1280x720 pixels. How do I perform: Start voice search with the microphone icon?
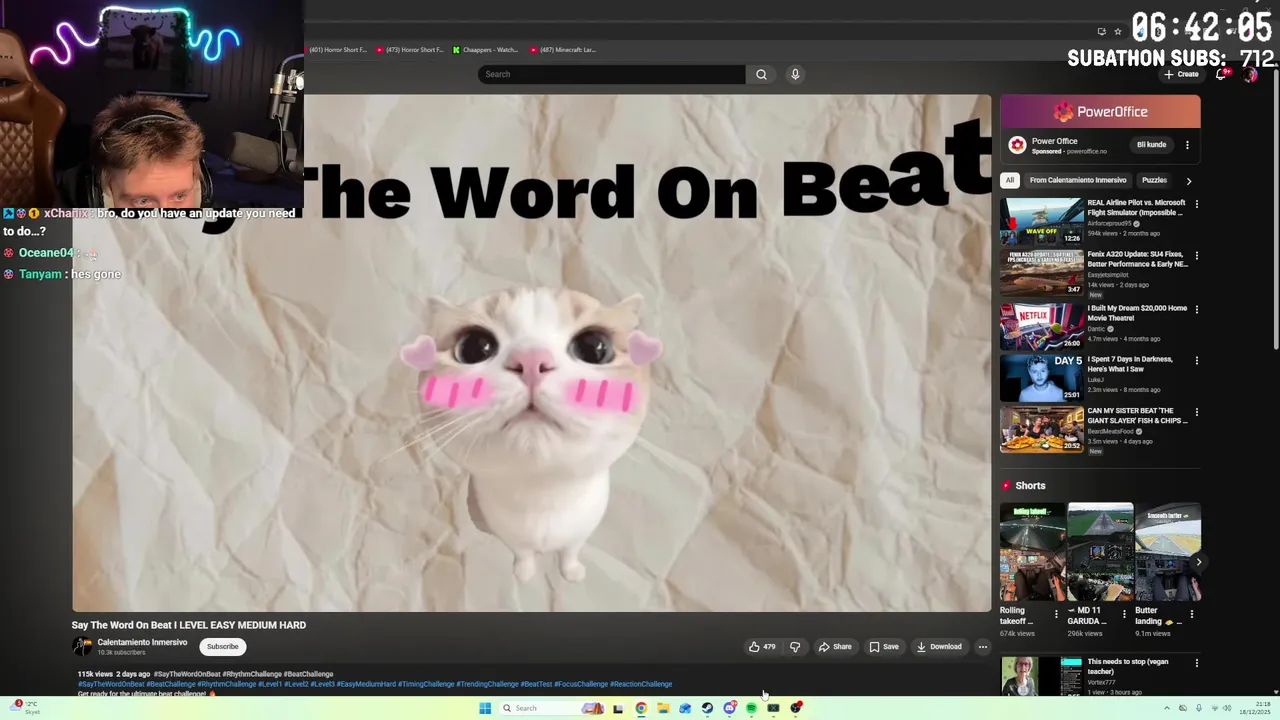(x=795, y=74)
